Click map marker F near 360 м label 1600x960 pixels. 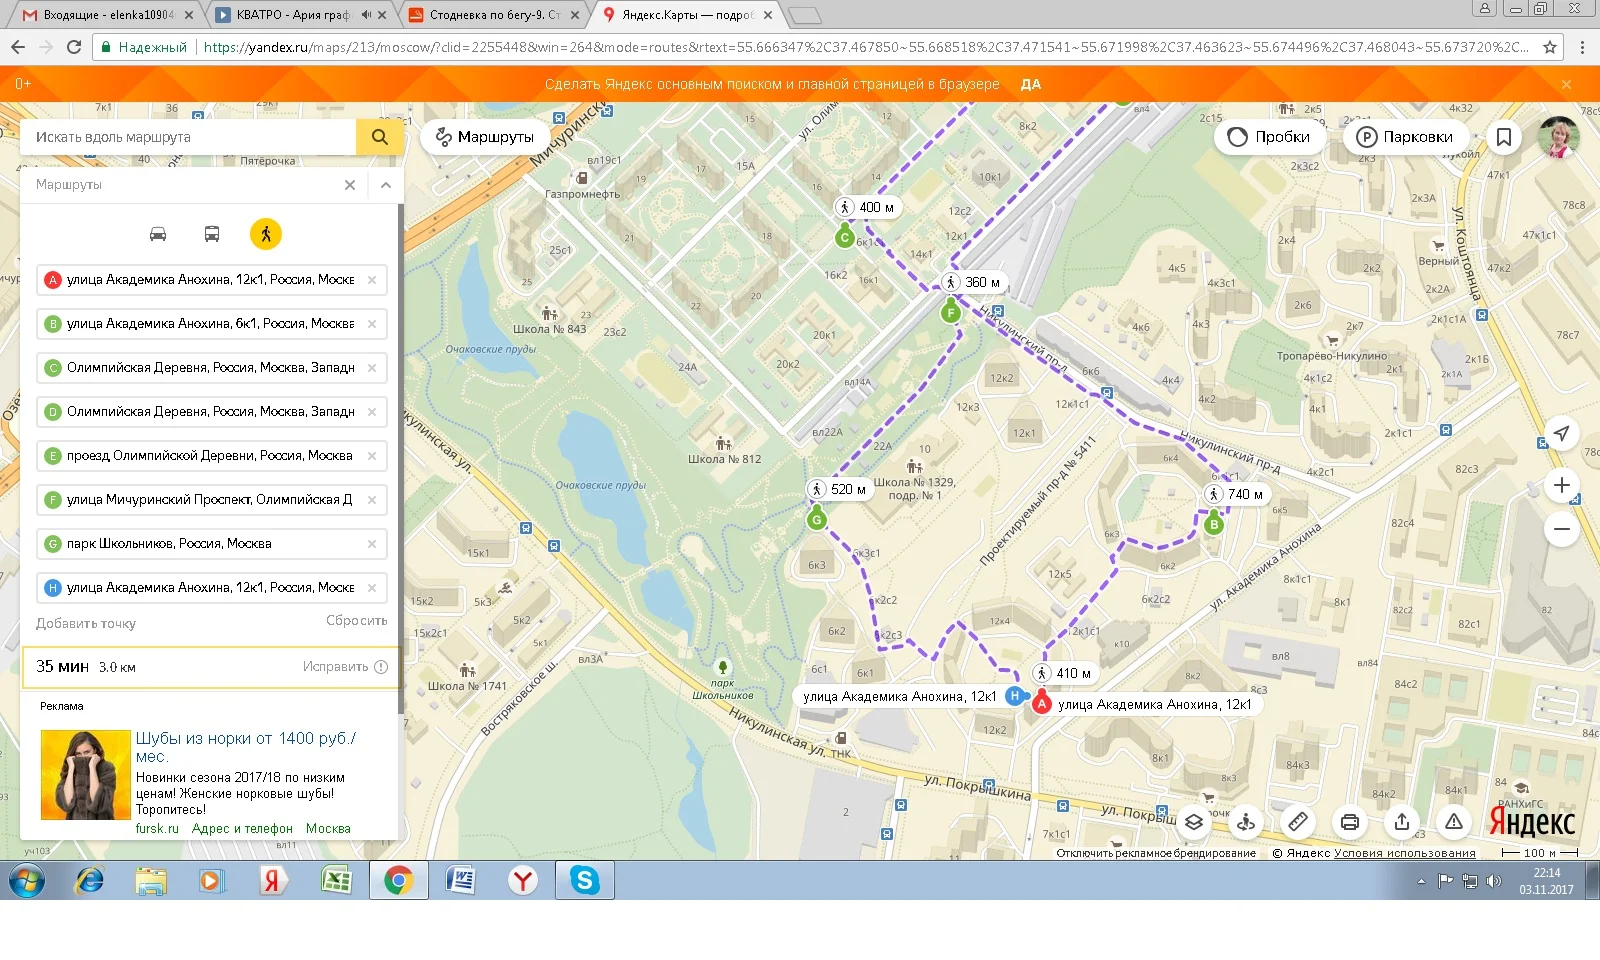coord(951,313)
